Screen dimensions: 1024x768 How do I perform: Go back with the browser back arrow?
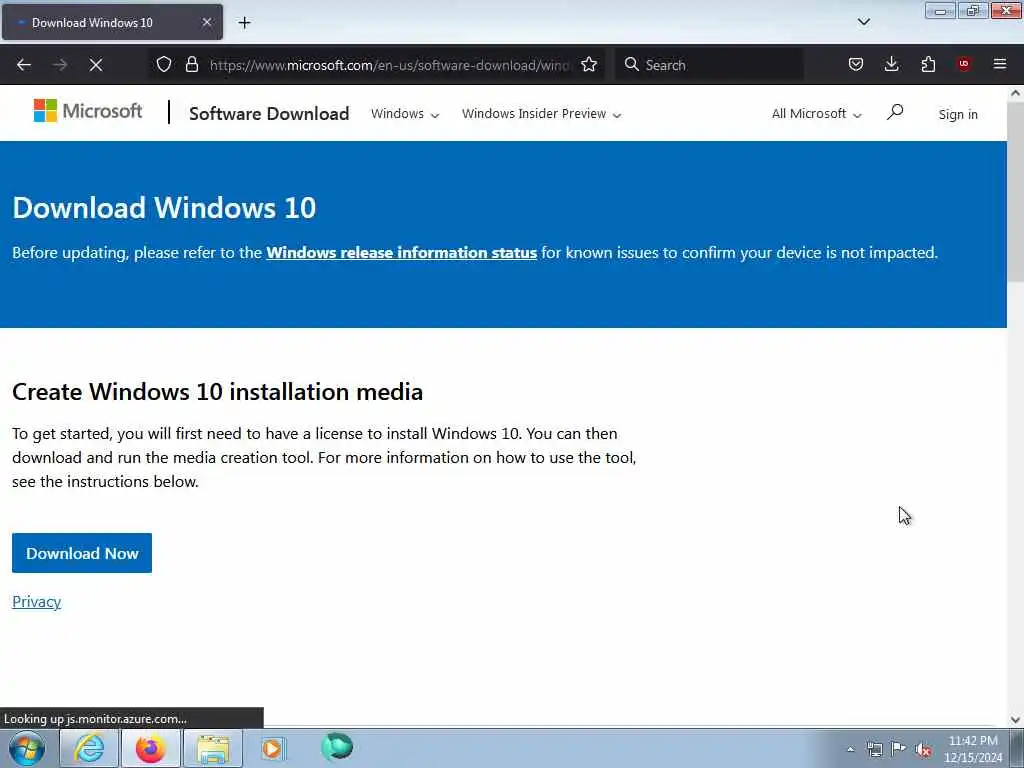click(x=24, y=65)
